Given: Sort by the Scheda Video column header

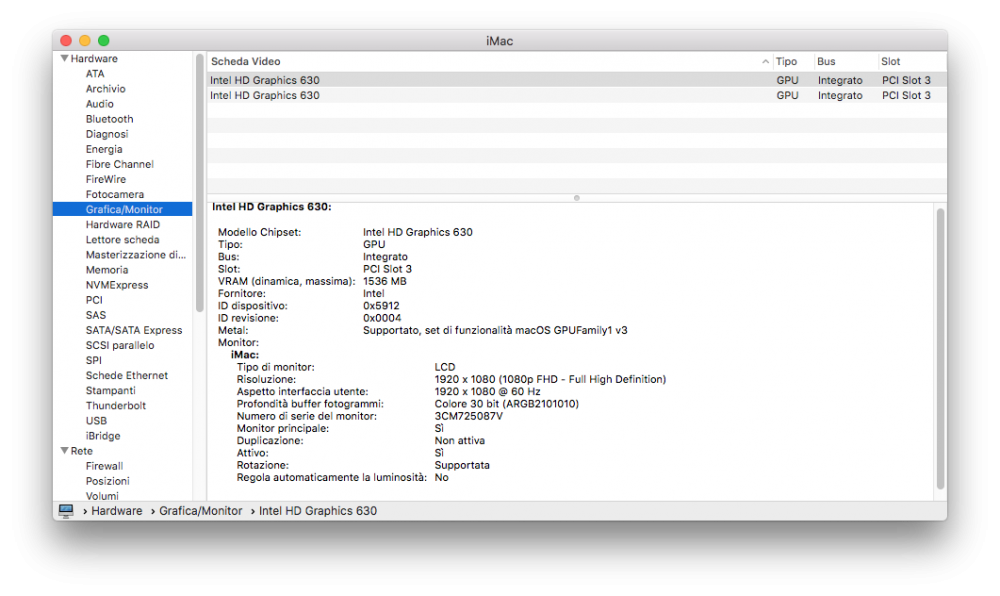Looking at the screenshot, I should [x=246, y=61].
